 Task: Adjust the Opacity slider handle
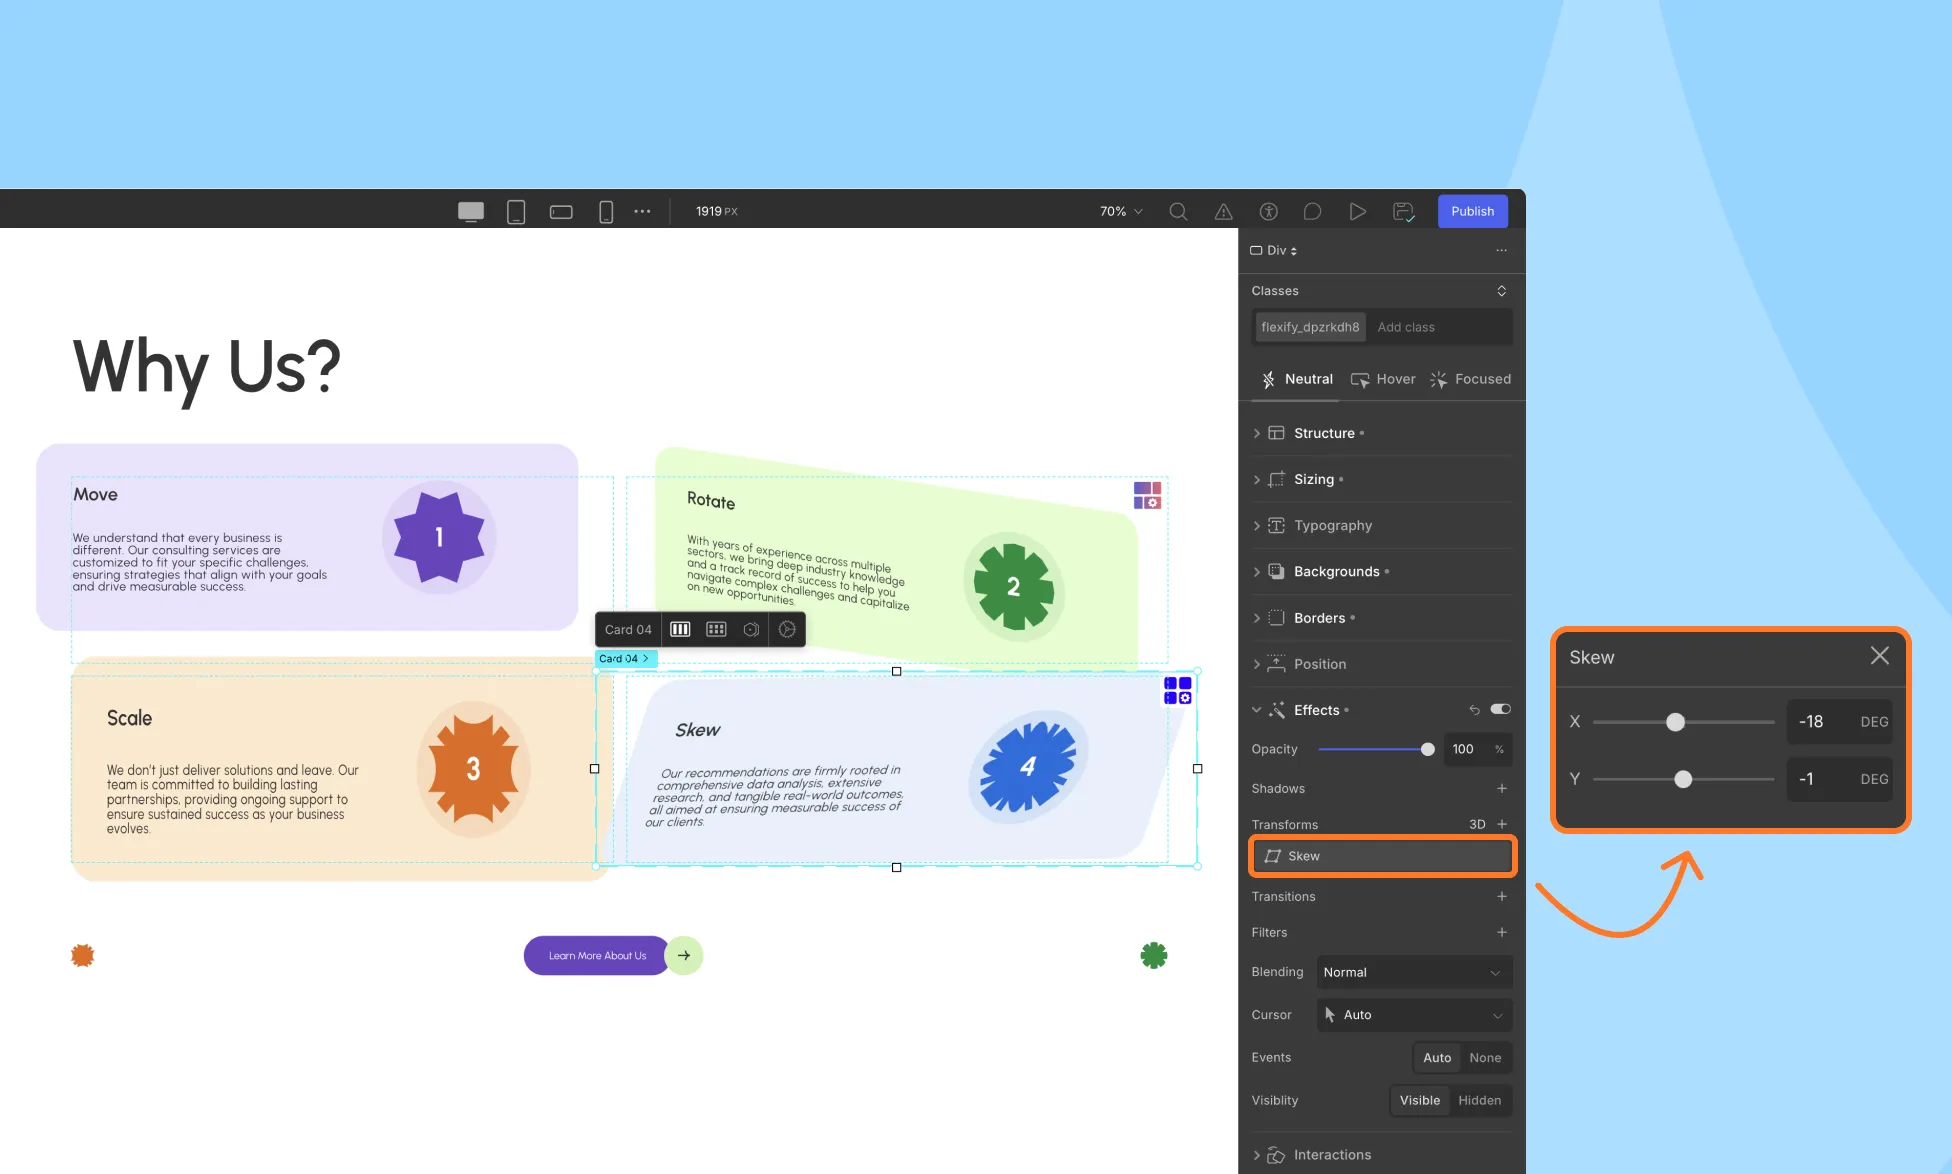coord(1427,749)
